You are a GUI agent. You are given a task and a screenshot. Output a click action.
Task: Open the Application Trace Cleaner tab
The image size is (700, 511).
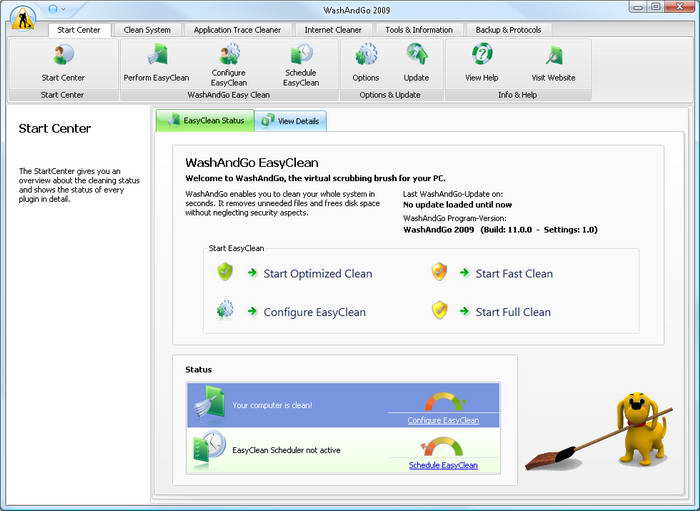[237, 30]
